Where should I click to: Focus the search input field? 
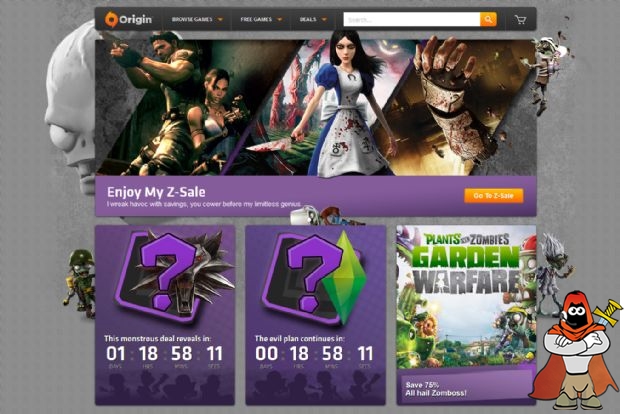click(x=412, y=19)
